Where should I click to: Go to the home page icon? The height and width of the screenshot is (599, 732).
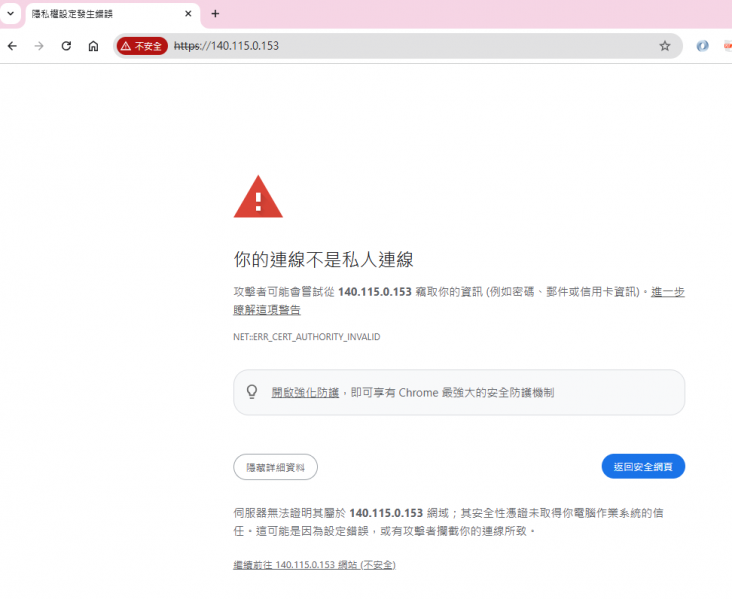(93, 46)
